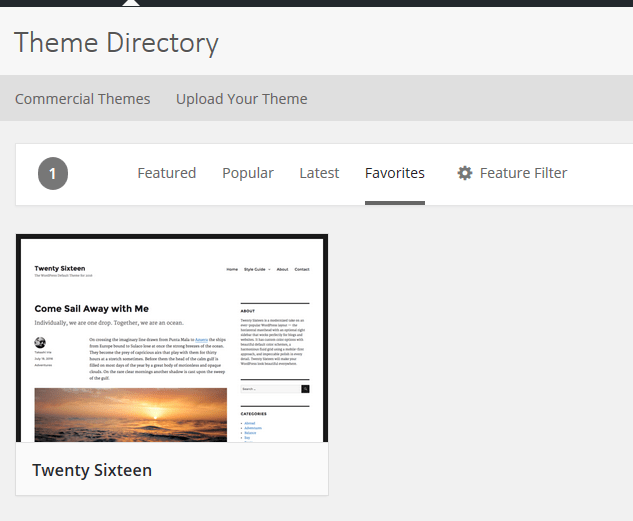Select the Favorites tab
This screenshot has width=633, height=521.
click(394, 173)
